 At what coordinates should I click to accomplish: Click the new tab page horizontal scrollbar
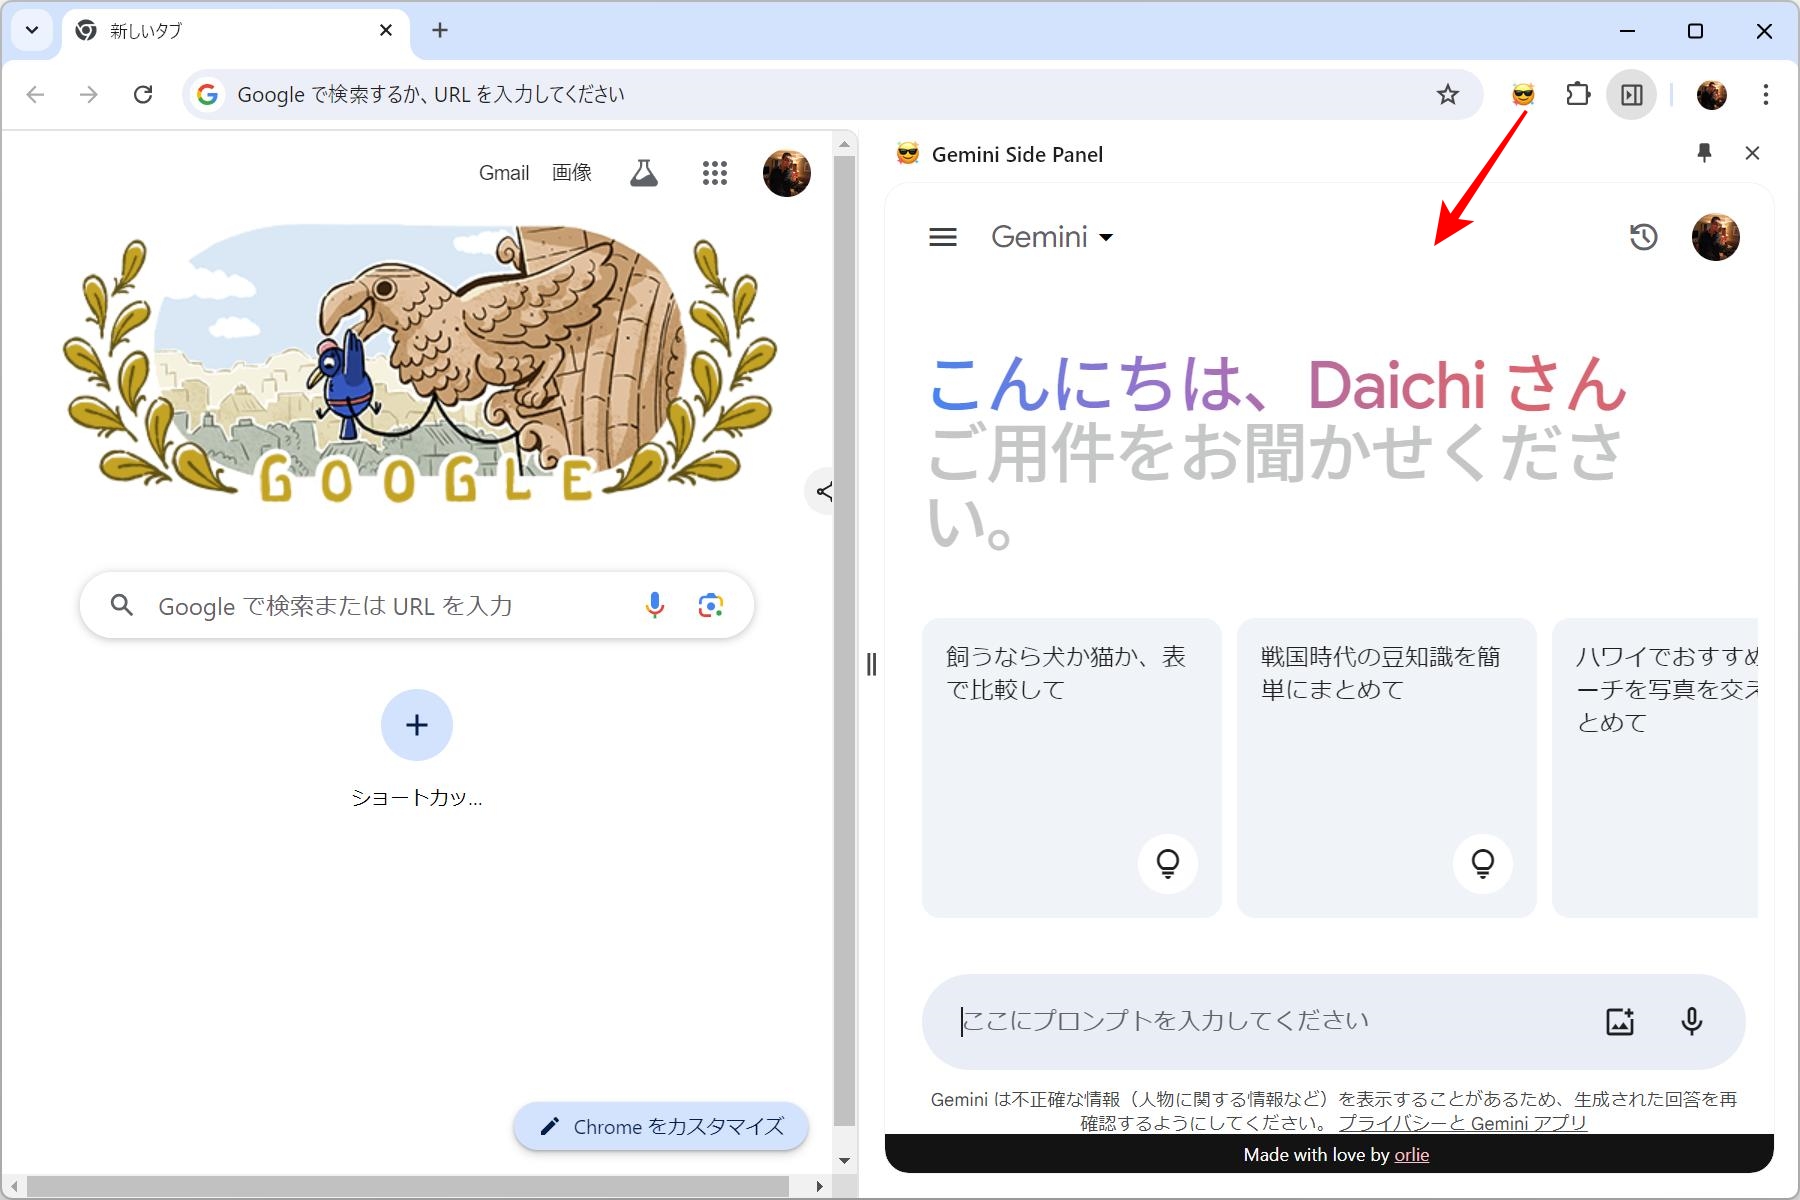coord(408,1186)
